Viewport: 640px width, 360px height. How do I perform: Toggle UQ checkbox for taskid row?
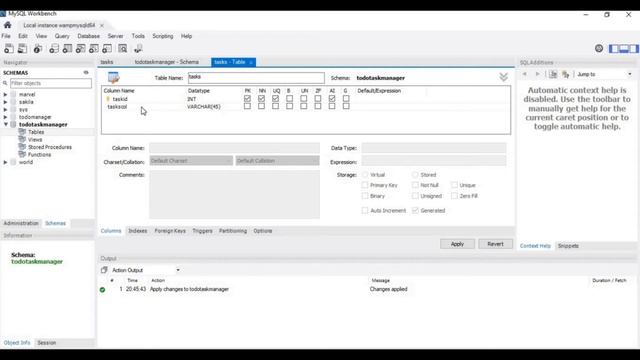click(276, 98)
